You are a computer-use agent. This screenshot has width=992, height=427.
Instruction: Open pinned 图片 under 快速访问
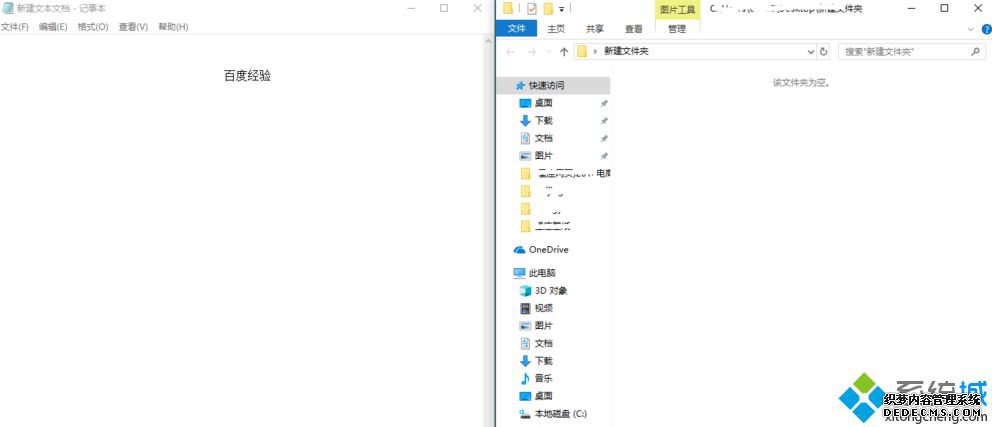click(x=543, y=156)
